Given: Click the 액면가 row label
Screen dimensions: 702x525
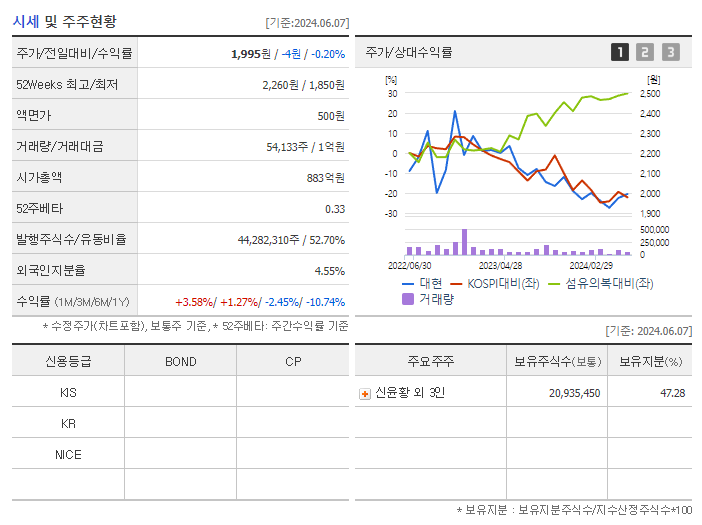Looking at the screenshot, I should [34, 115].
